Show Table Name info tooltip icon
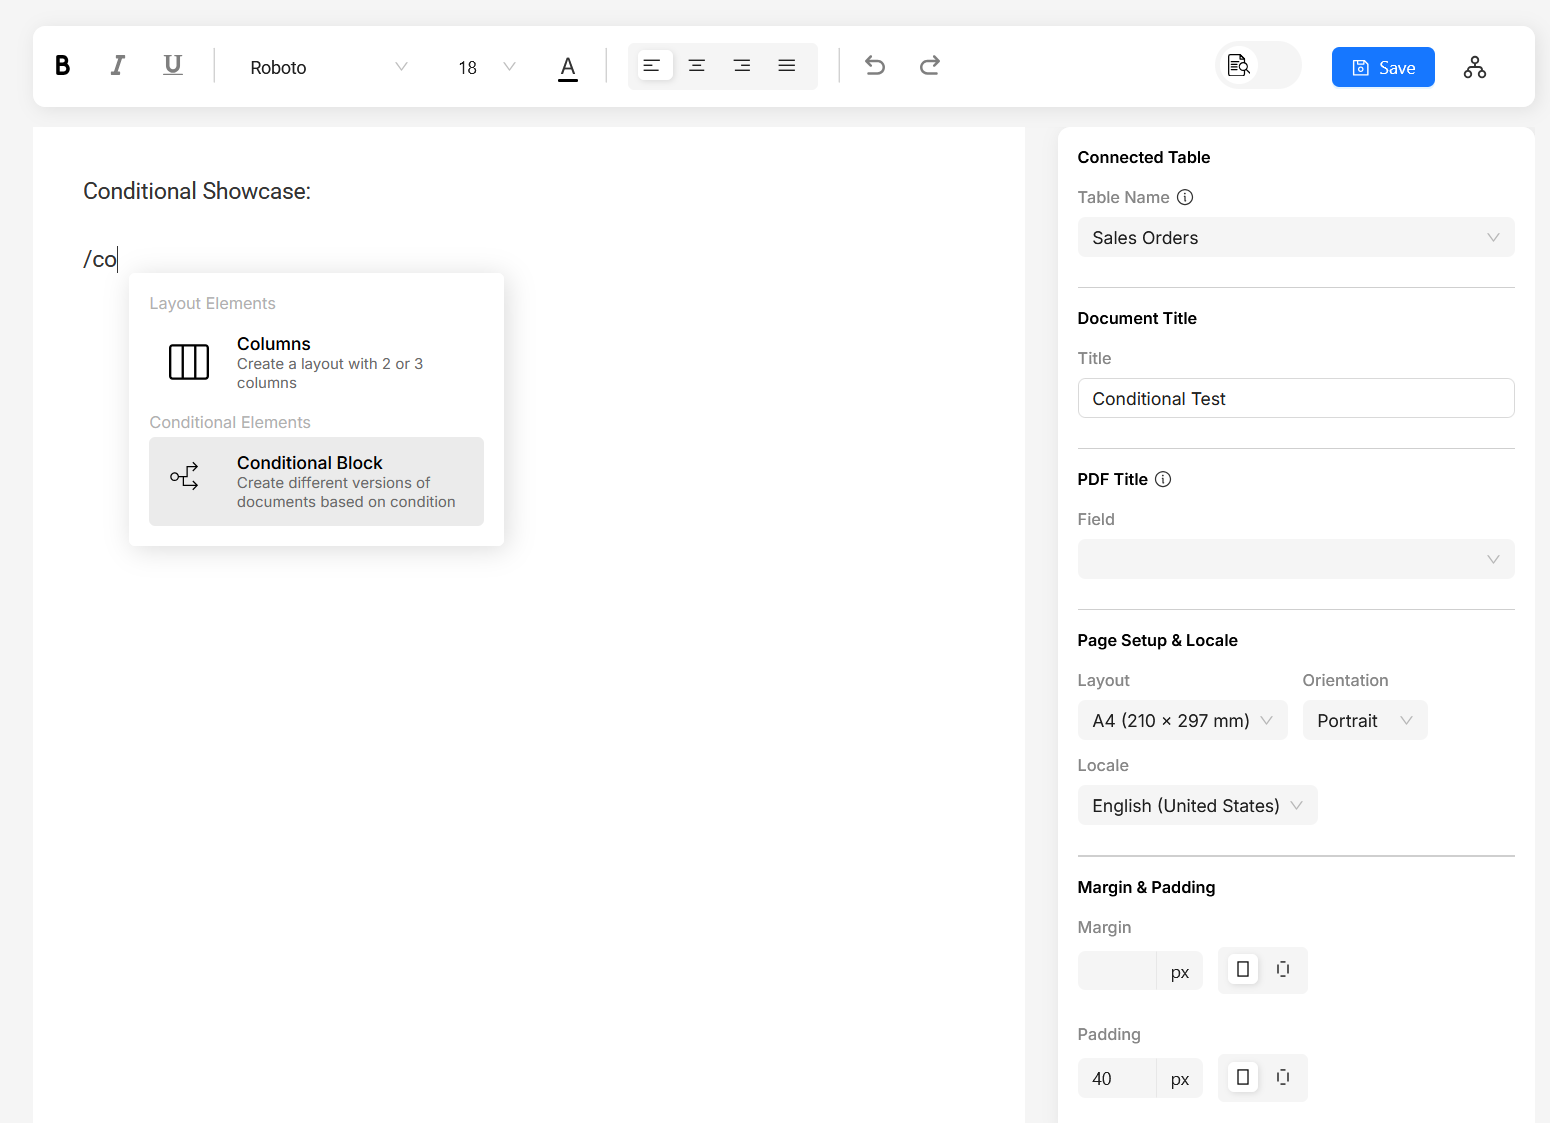The height and width of the screenshot is (1123, 1550). tap(1185, 197)
